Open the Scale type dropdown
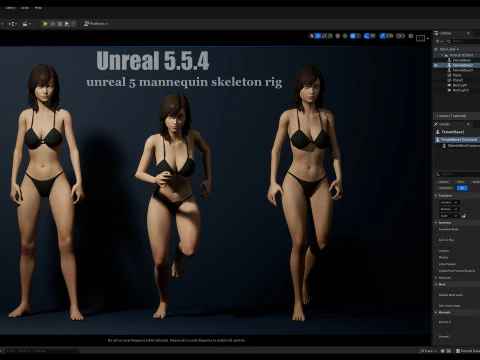The height and width of the screenshot is (360, 480). pos(448,216)
